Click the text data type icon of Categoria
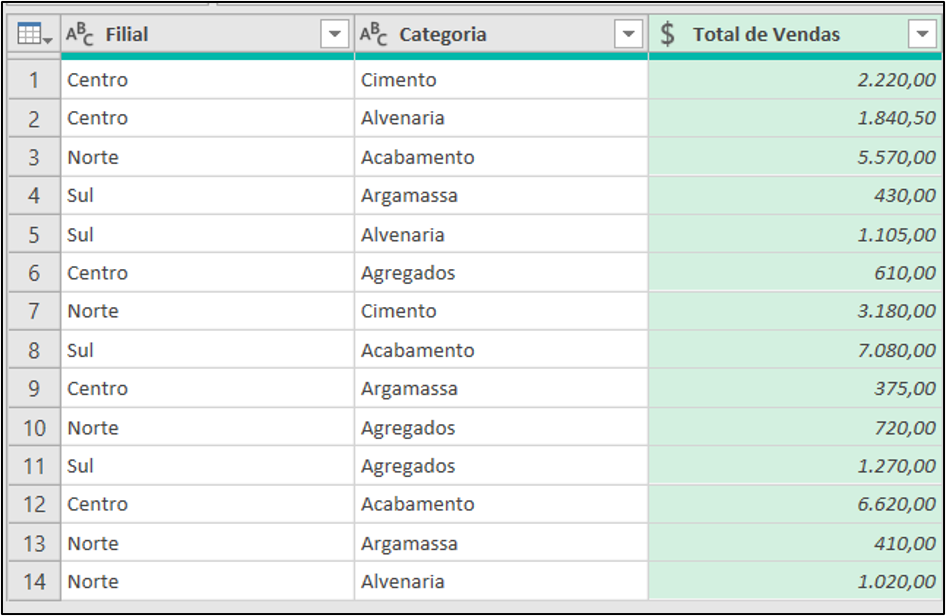This screenshot has height=616, width=946. click(x=373, y=34)
